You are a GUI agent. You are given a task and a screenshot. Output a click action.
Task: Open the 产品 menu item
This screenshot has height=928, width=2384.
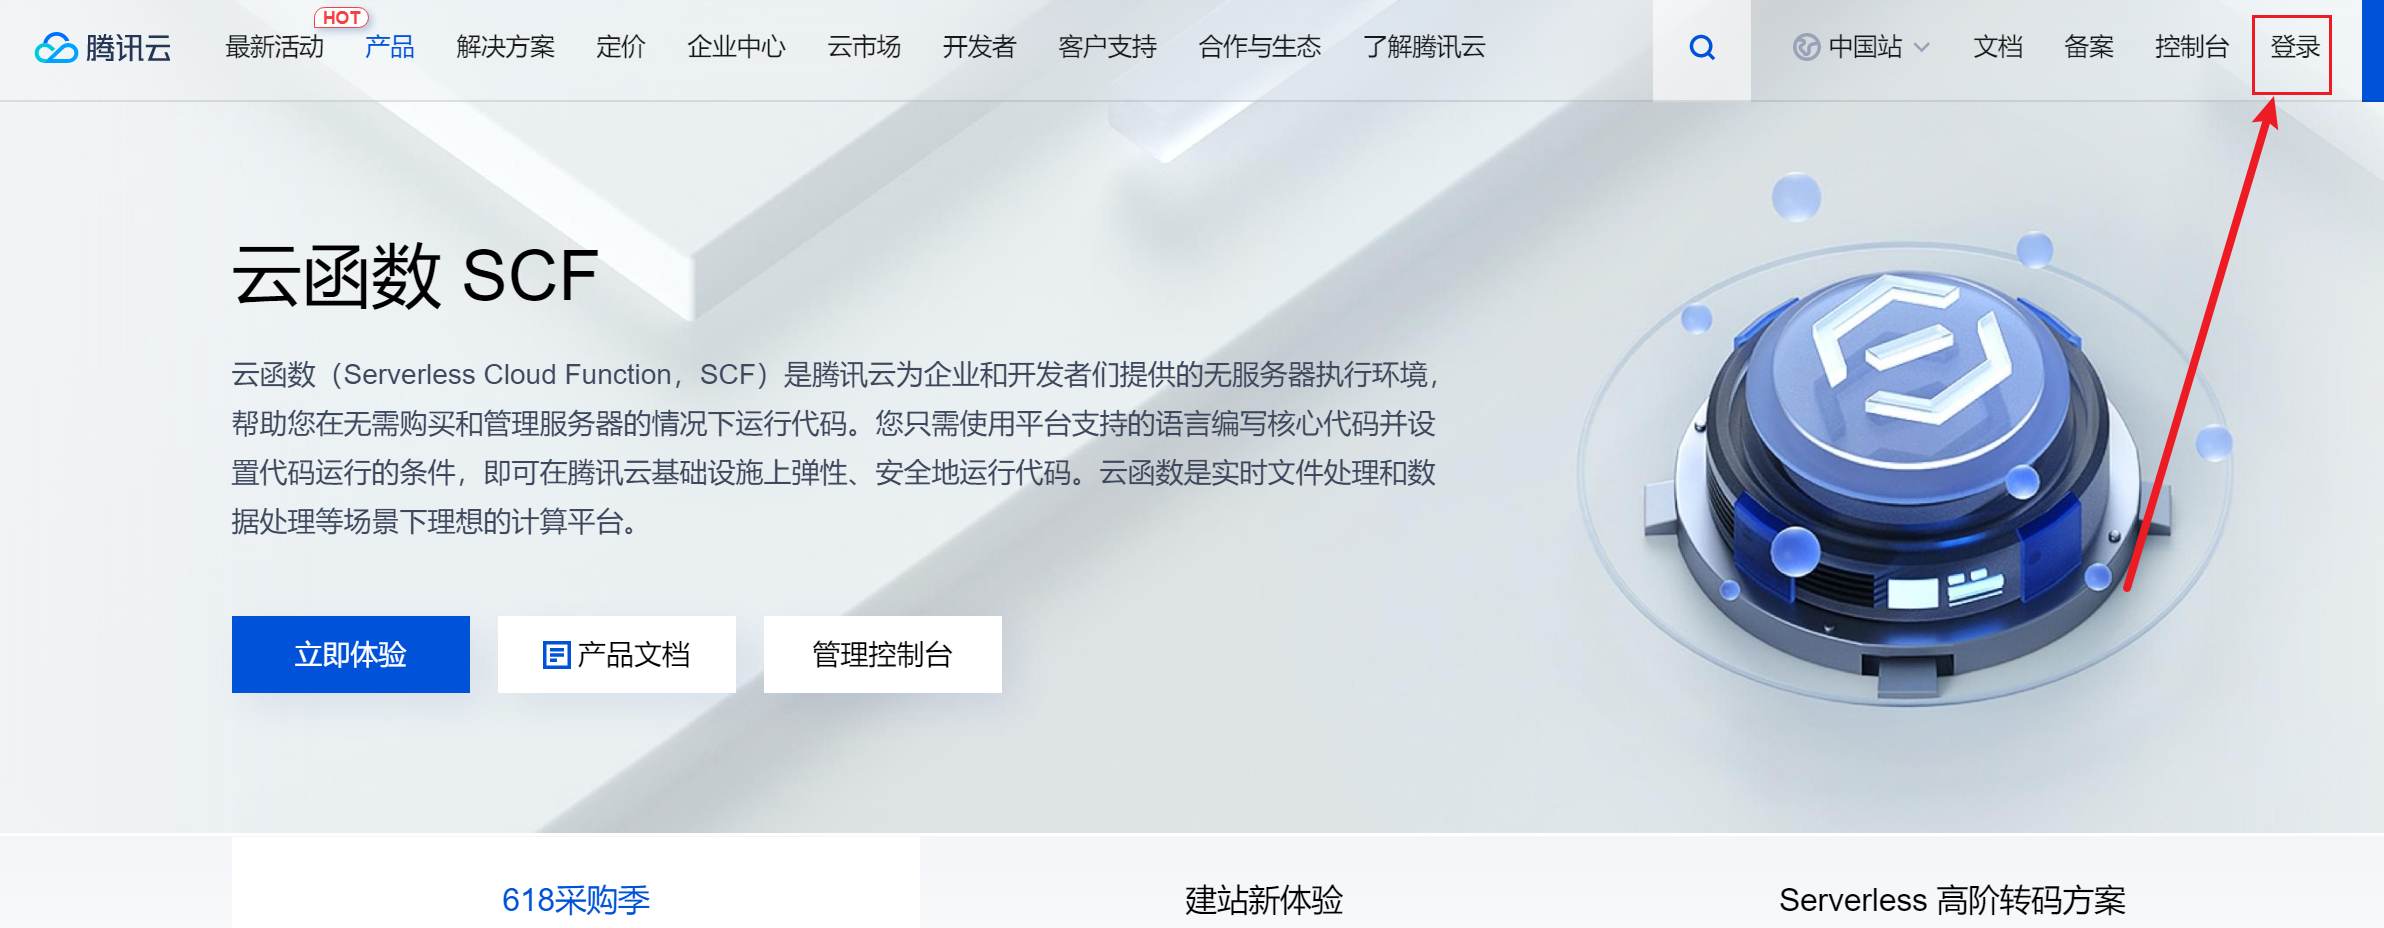[389, 47]
